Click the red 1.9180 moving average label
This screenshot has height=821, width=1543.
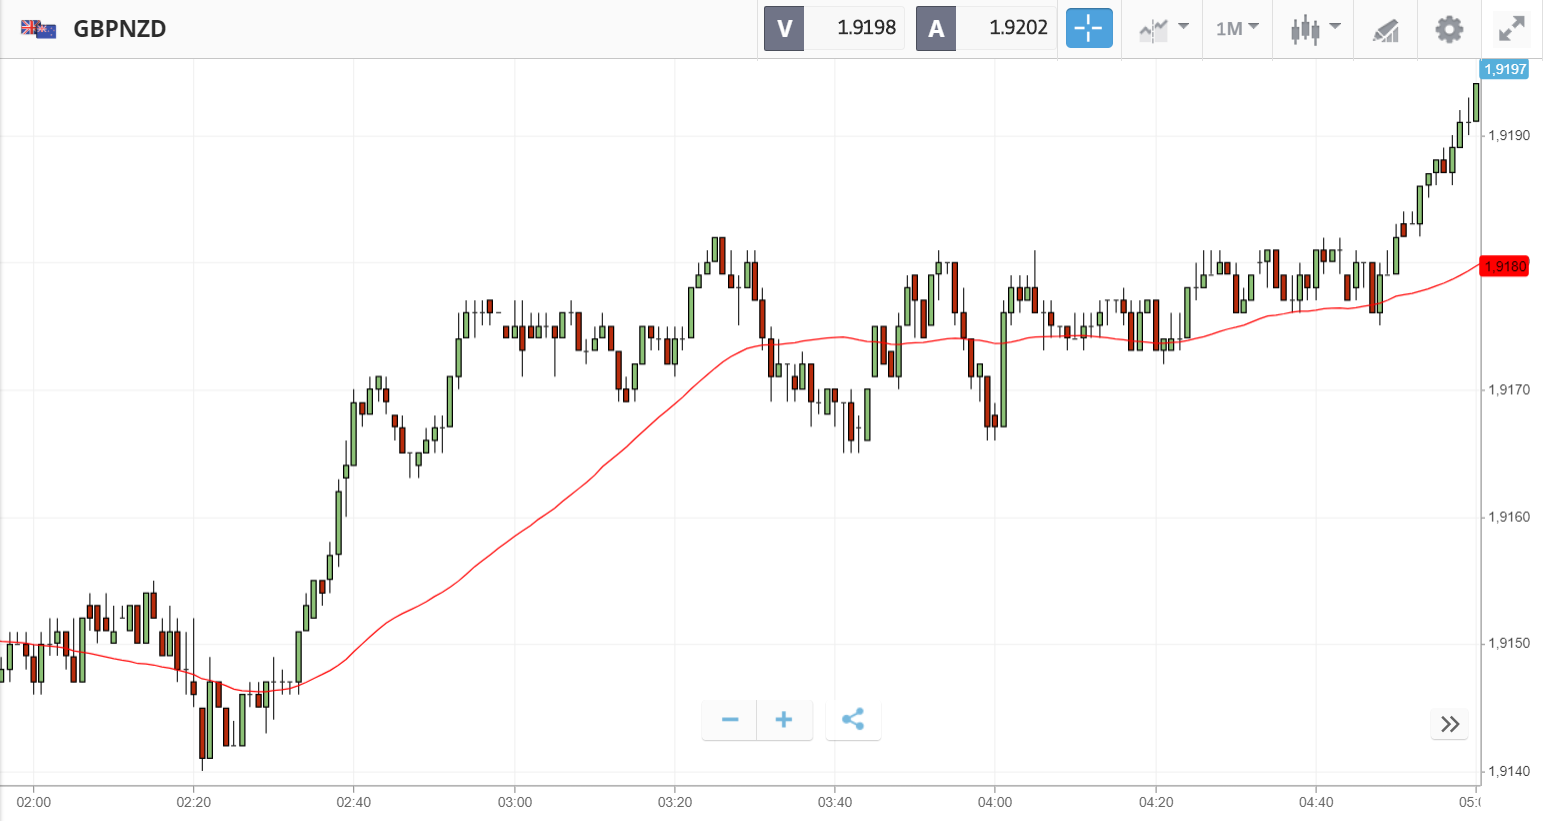click(x=1504, y=266)
